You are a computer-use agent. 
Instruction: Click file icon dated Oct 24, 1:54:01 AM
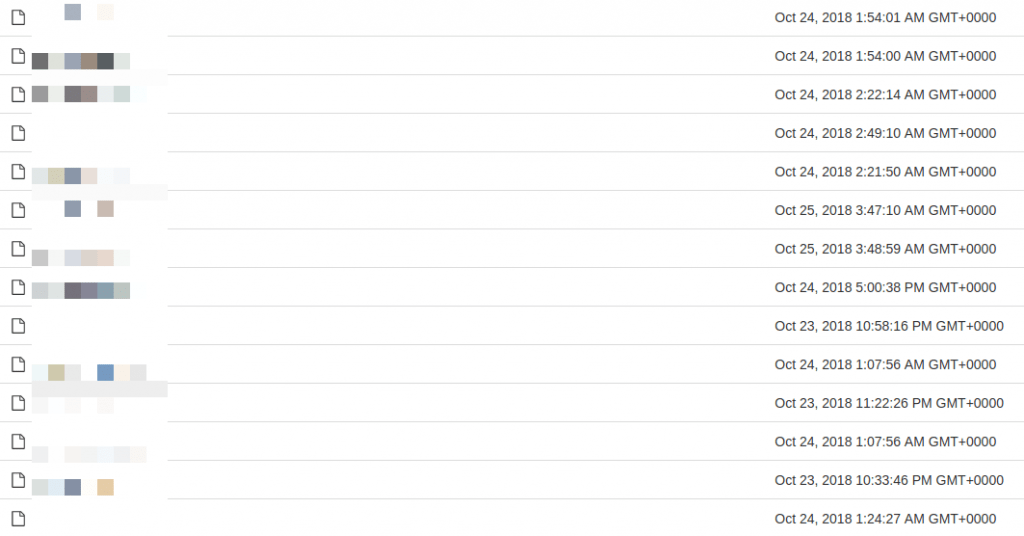(17, 17)
